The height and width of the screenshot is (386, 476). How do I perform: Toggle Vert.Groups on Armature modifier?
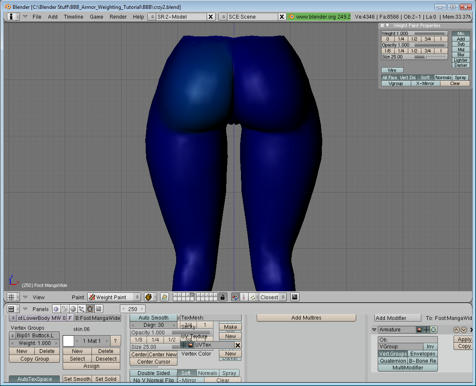pos(393,354)
